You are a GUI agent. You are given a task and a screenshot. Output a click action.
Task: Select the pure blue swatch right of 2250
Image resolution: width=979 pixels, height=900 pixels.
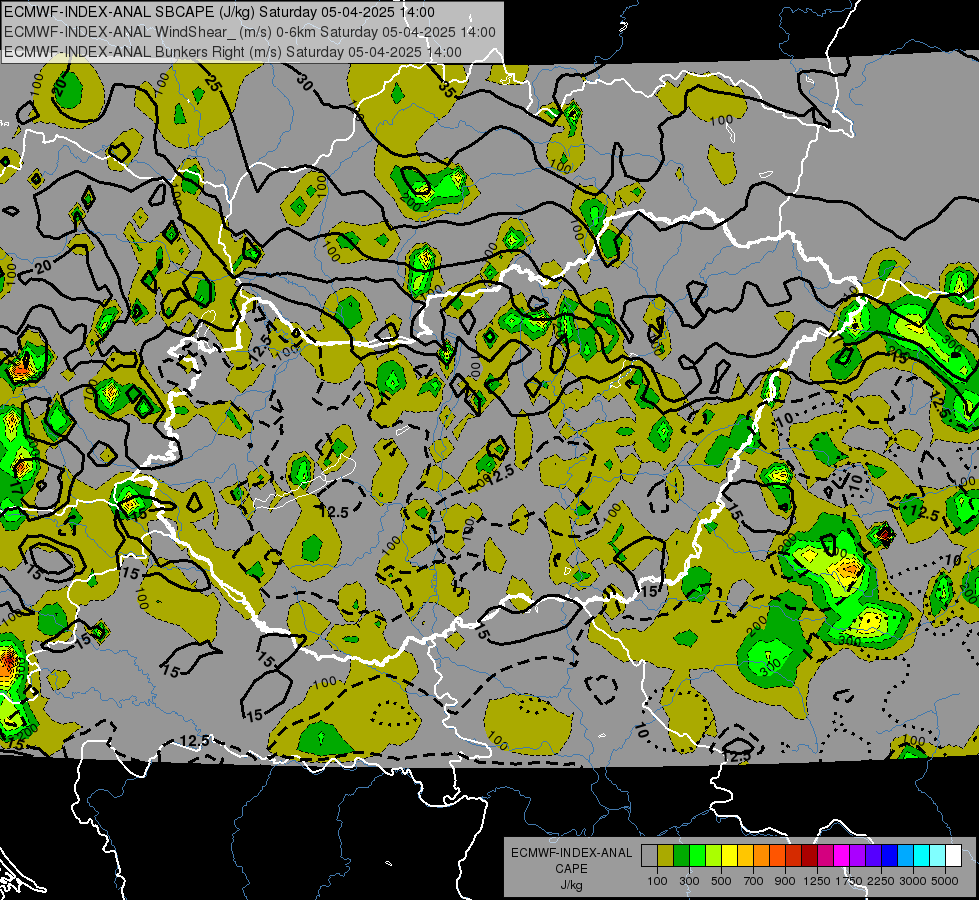[x=890, y=856]
